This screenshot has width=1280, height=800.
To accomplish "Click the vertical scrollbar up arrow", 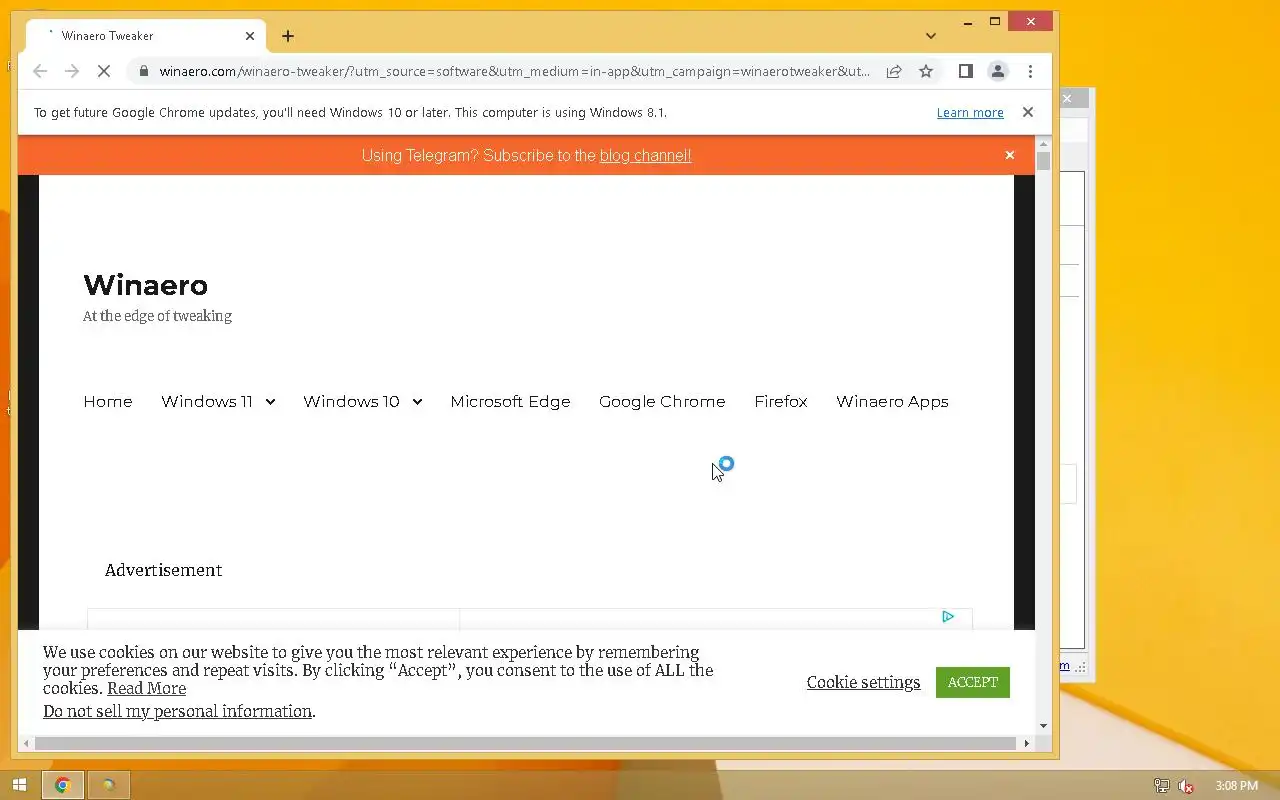I will click(1044, 144).
